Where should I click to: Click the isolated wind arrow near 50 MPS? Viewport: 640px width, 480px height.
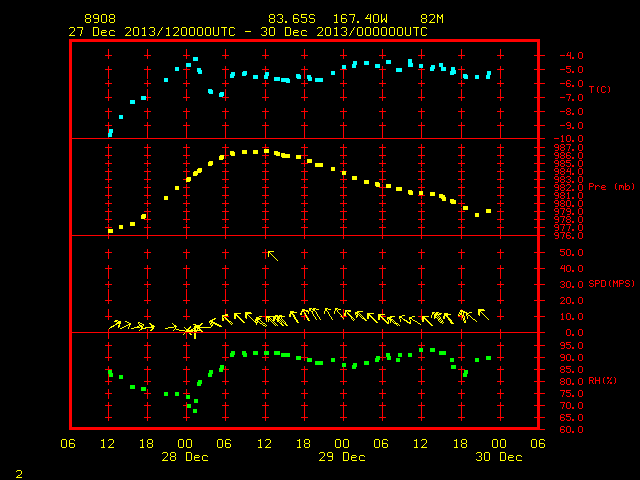[x=273, y=256]
